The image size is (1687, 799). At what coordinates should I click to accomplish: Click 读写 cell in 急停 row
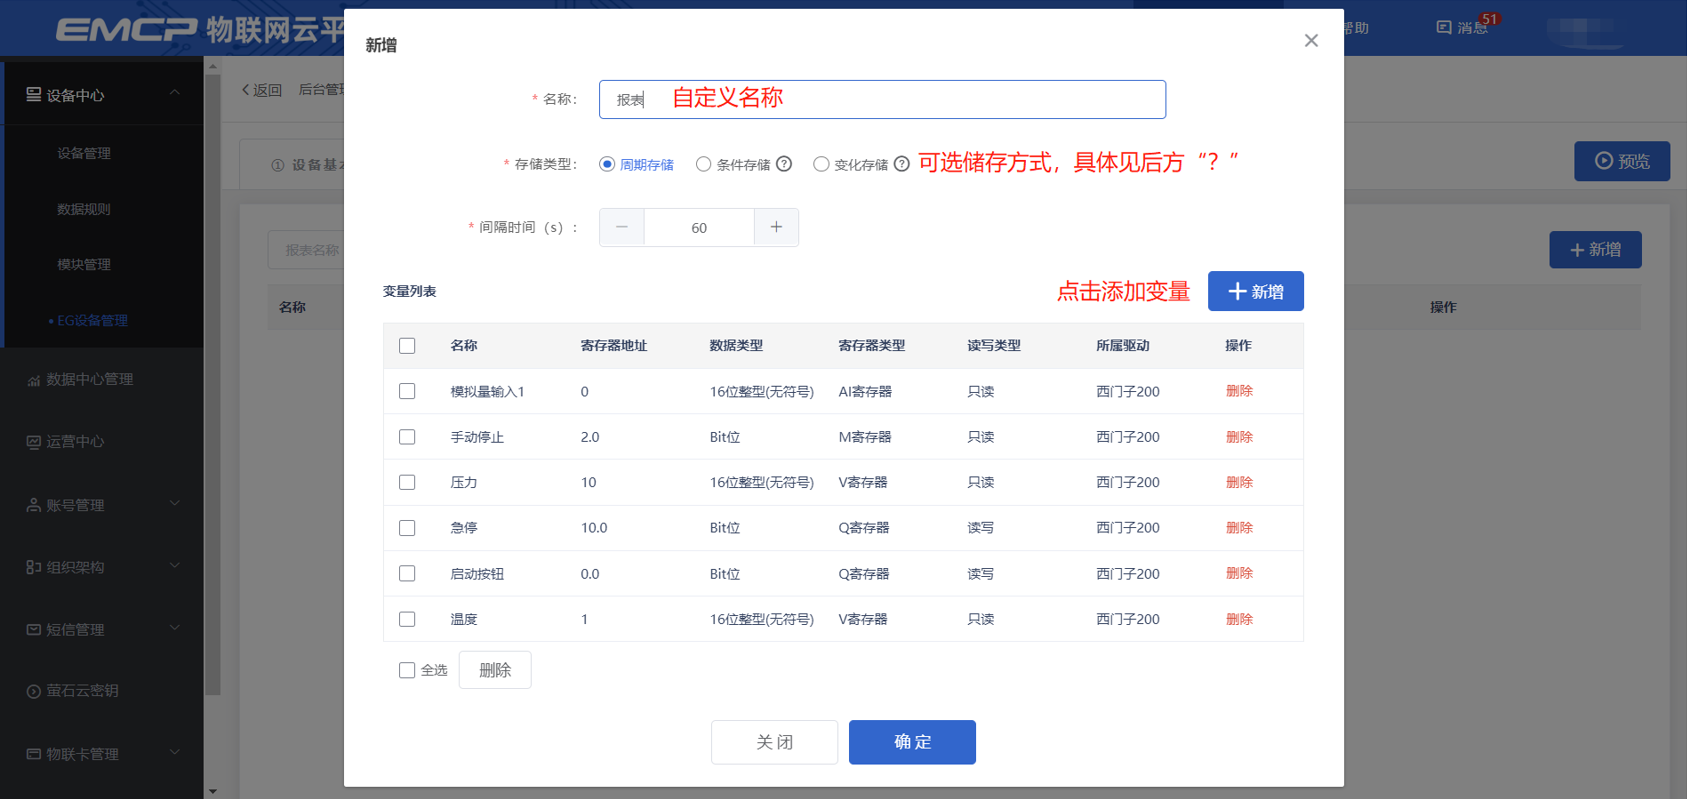[981, 527]
